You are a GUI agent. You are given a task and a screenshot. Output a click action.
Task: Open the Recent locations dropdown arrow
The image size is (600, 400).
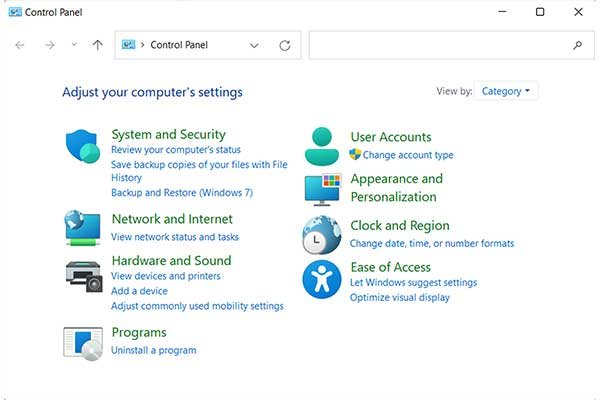click(74, 45)
